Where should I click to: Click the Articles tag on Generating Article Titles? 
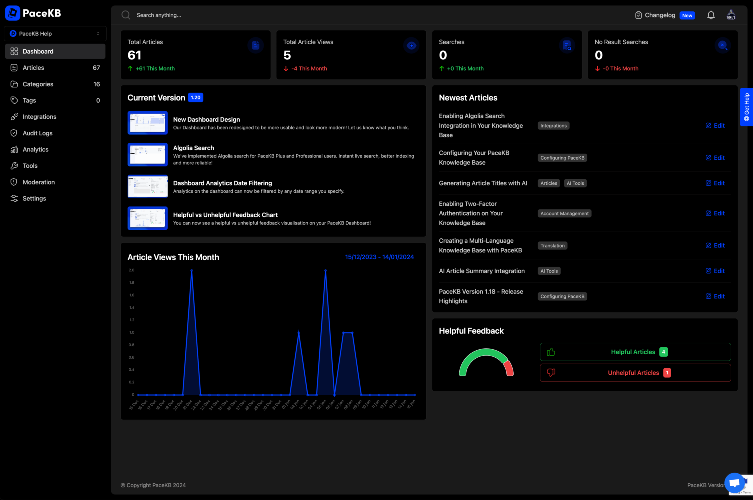(548, 183)
